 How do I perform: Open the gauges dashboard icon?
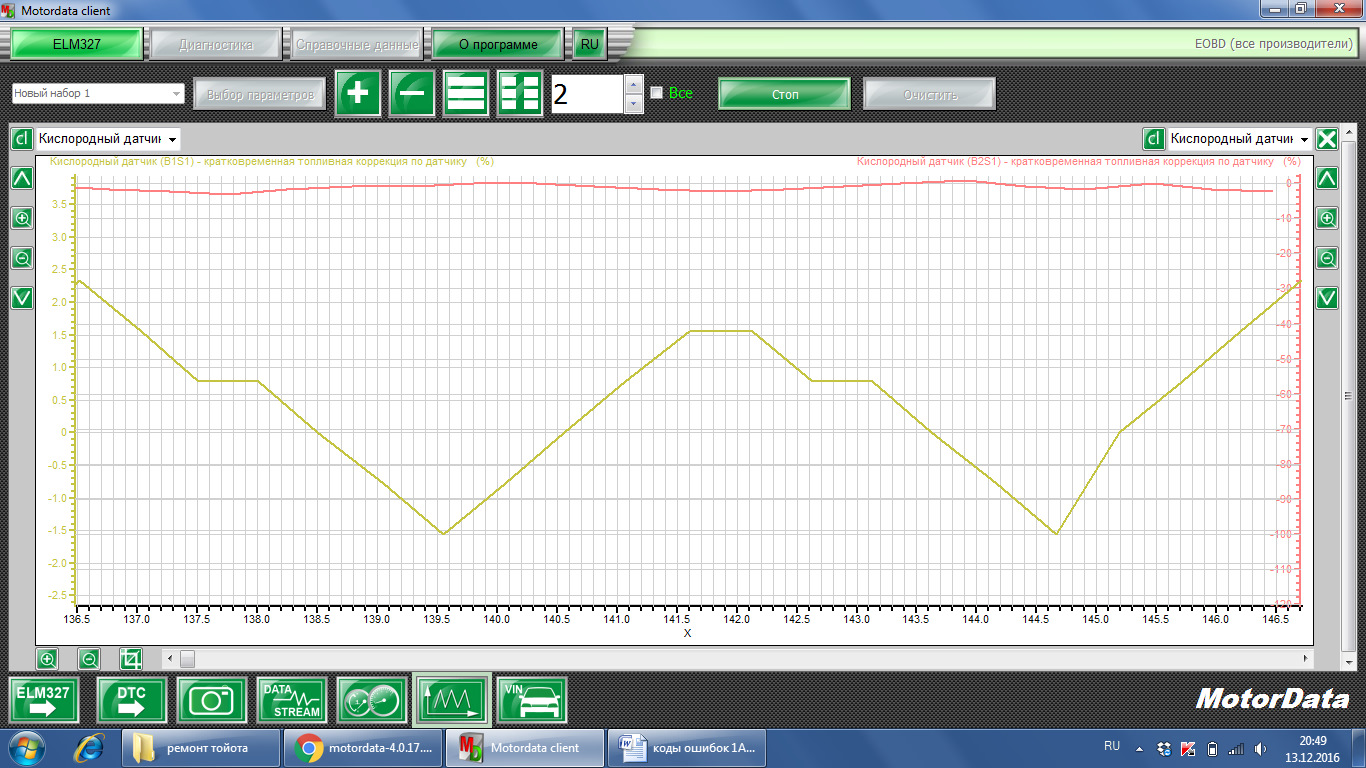pos(371,700)
